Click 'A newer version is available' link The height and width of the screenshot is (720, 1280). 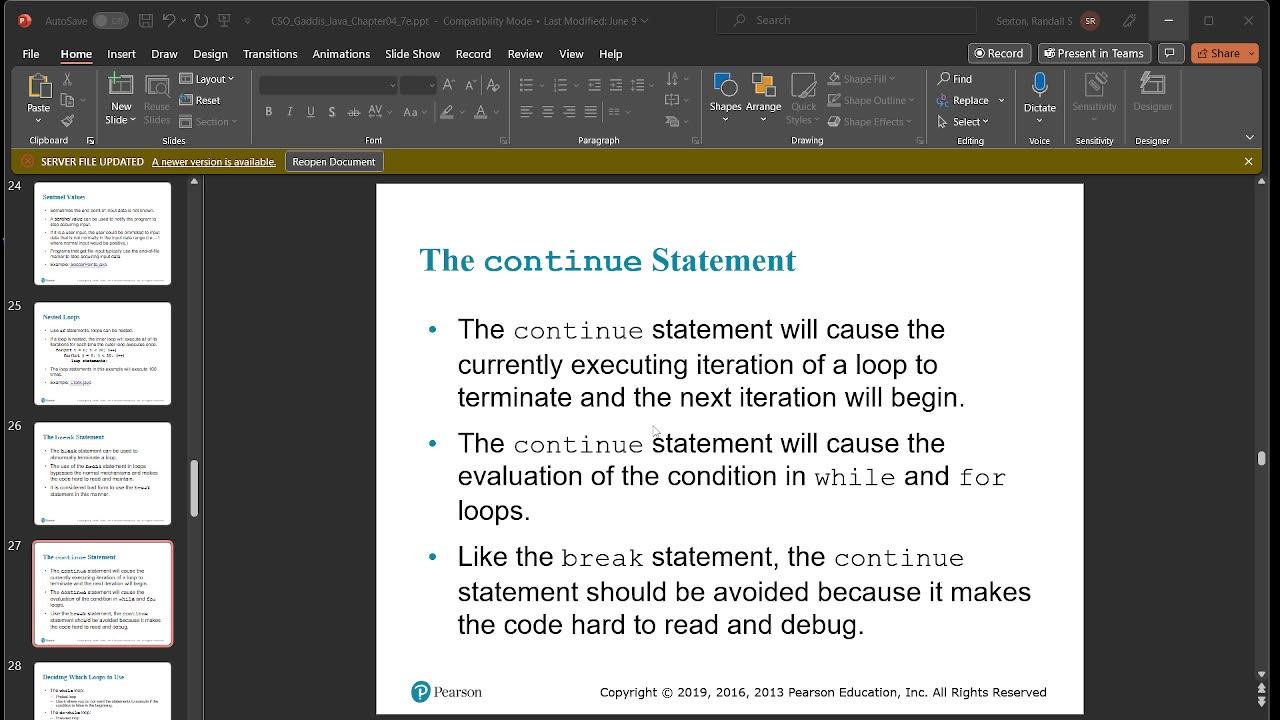214,161
